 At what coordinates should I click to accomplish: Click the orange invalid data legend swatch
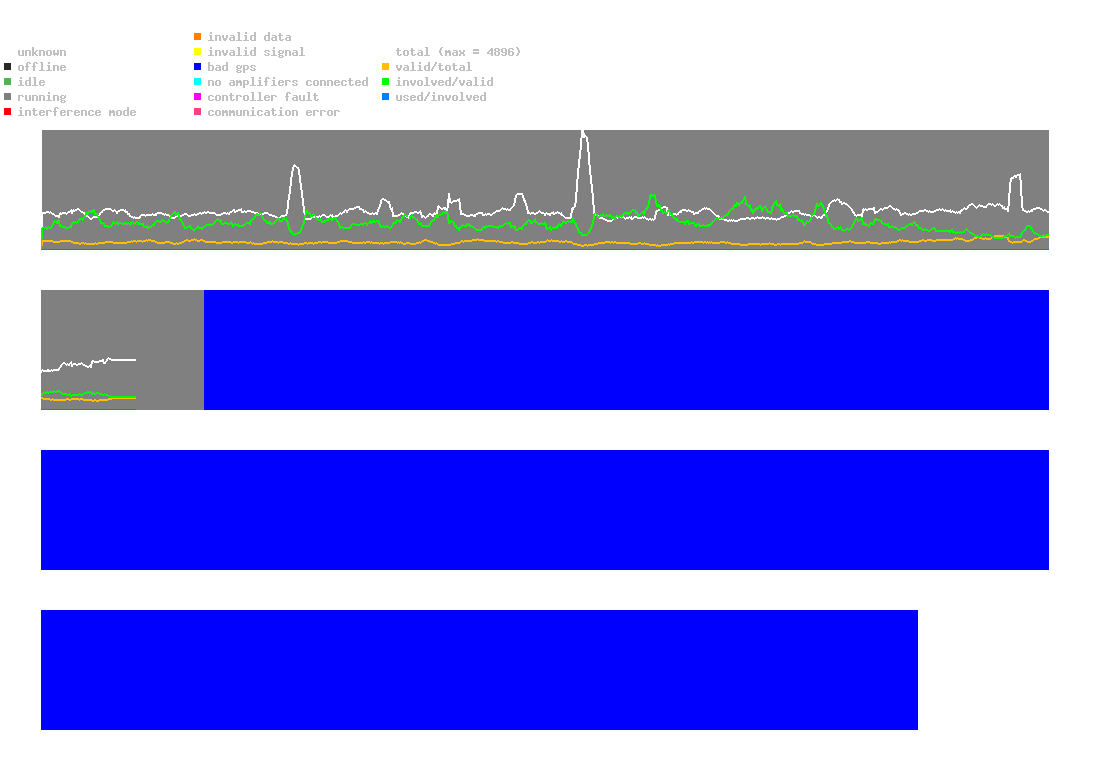point(198,37)
